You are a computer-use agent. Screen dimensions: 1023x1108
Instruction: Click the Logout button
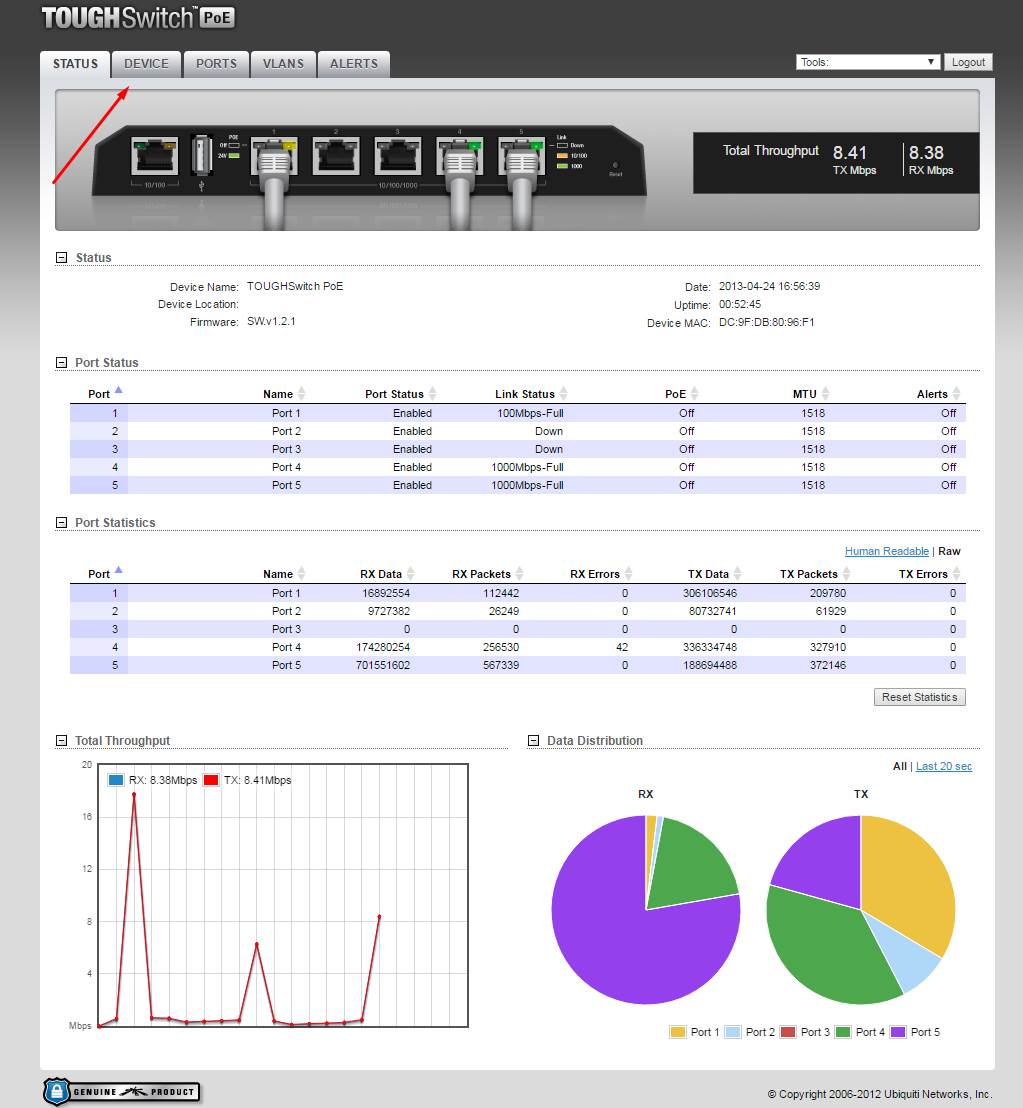967,62
